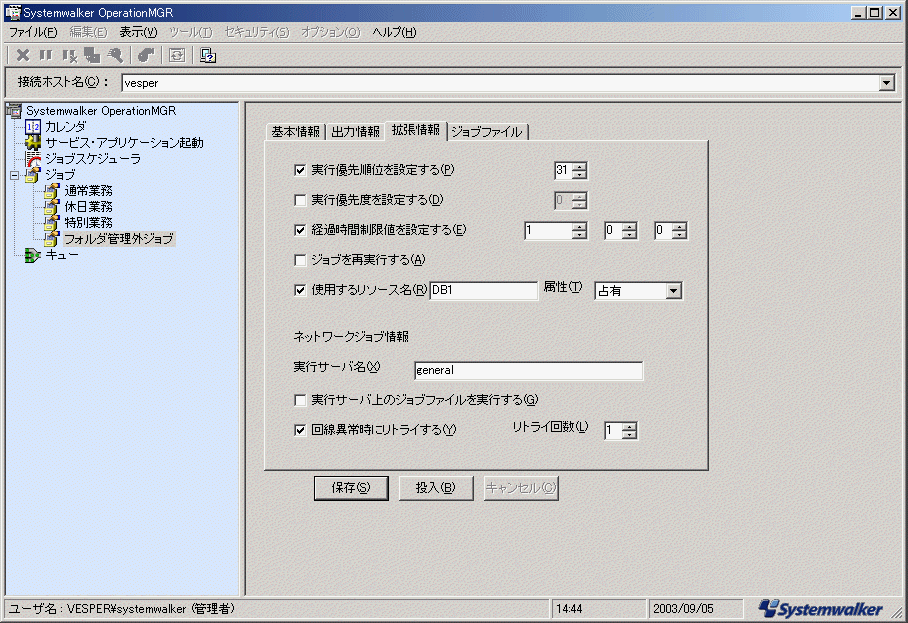This screenshot has width=908, height=623.
Task: Collapse the ジョブ tree node
Action: (14, 175)
